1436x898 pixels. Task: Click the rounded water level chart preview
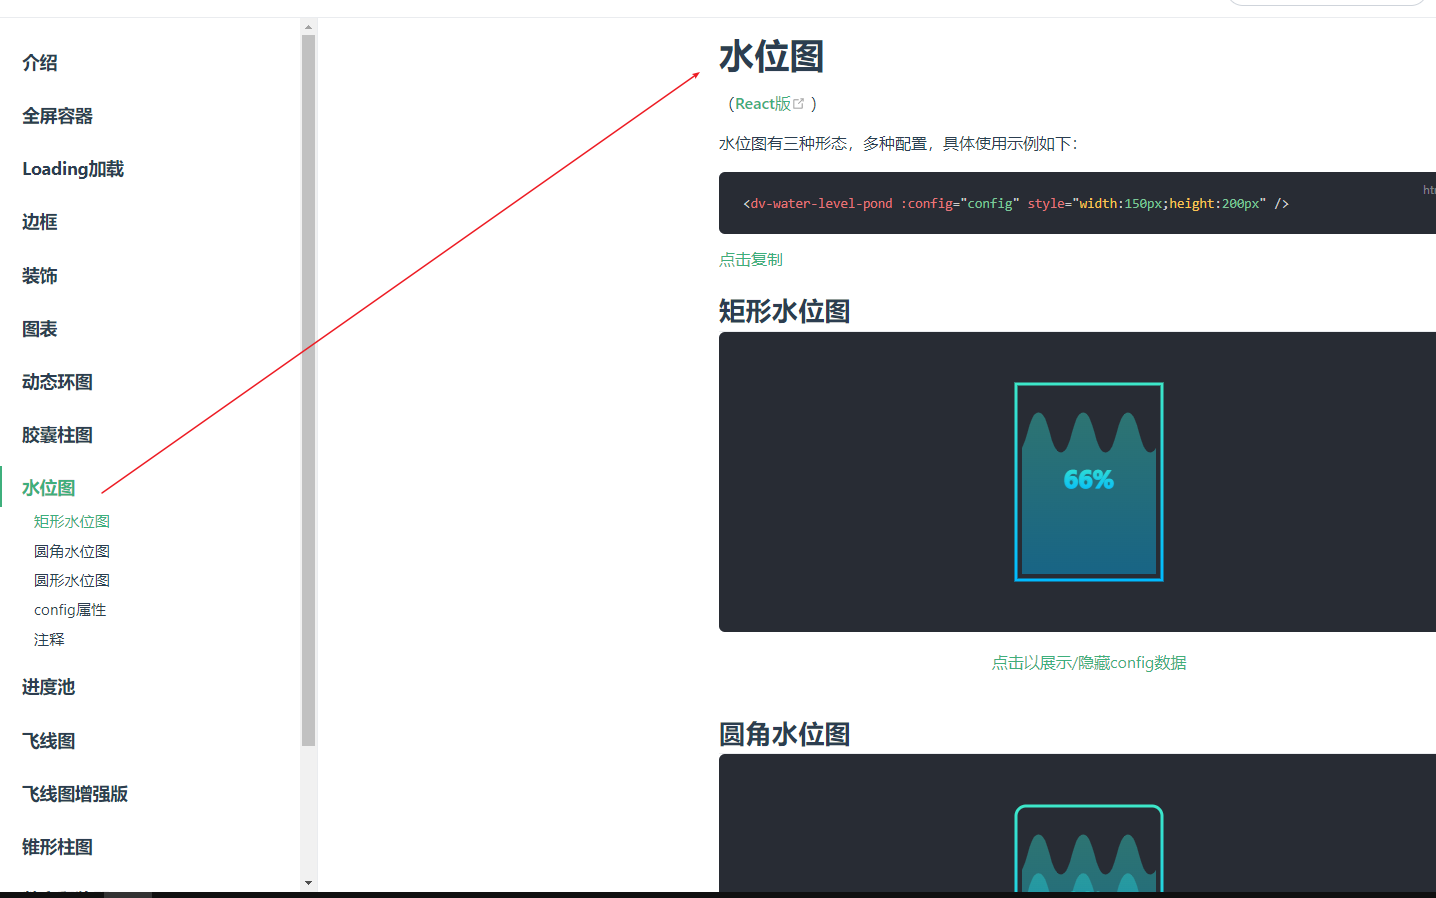pos(1089,848)
